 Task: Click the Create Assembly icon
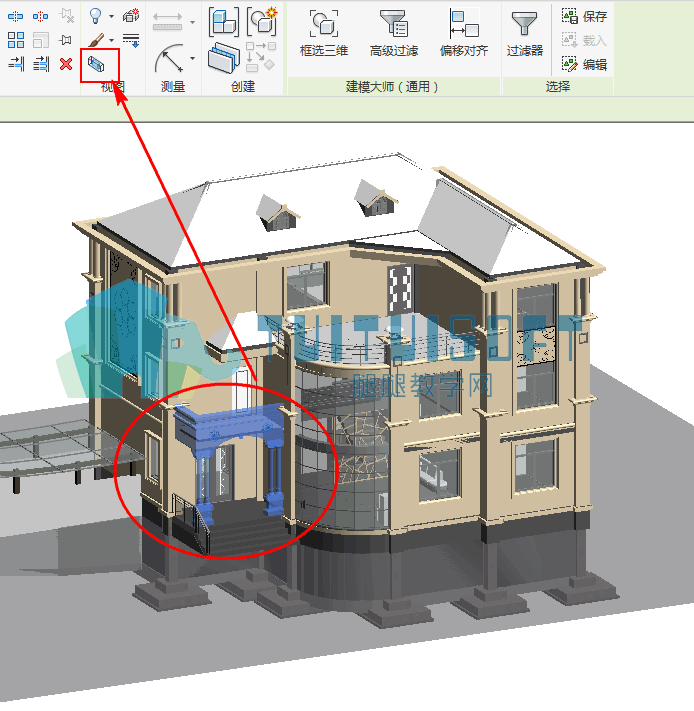(x=262, y=21)
